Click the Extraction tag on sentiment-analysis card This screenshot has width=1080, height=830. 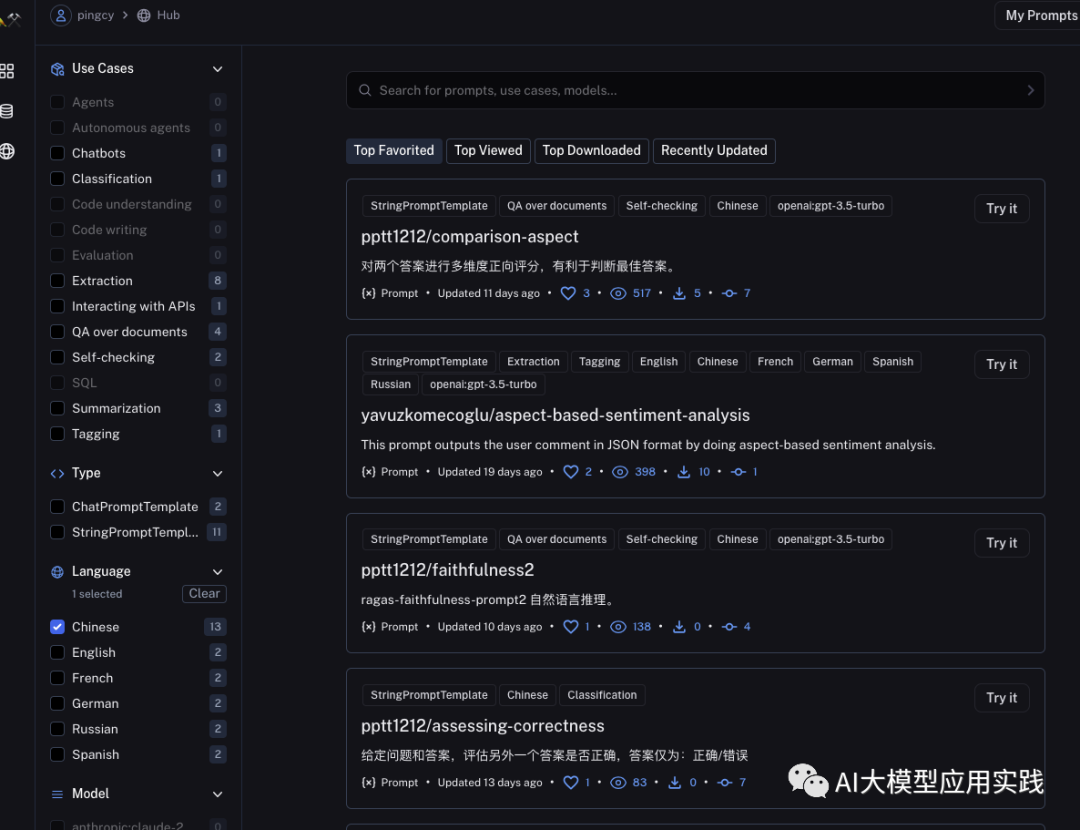(x=533, y=362)
